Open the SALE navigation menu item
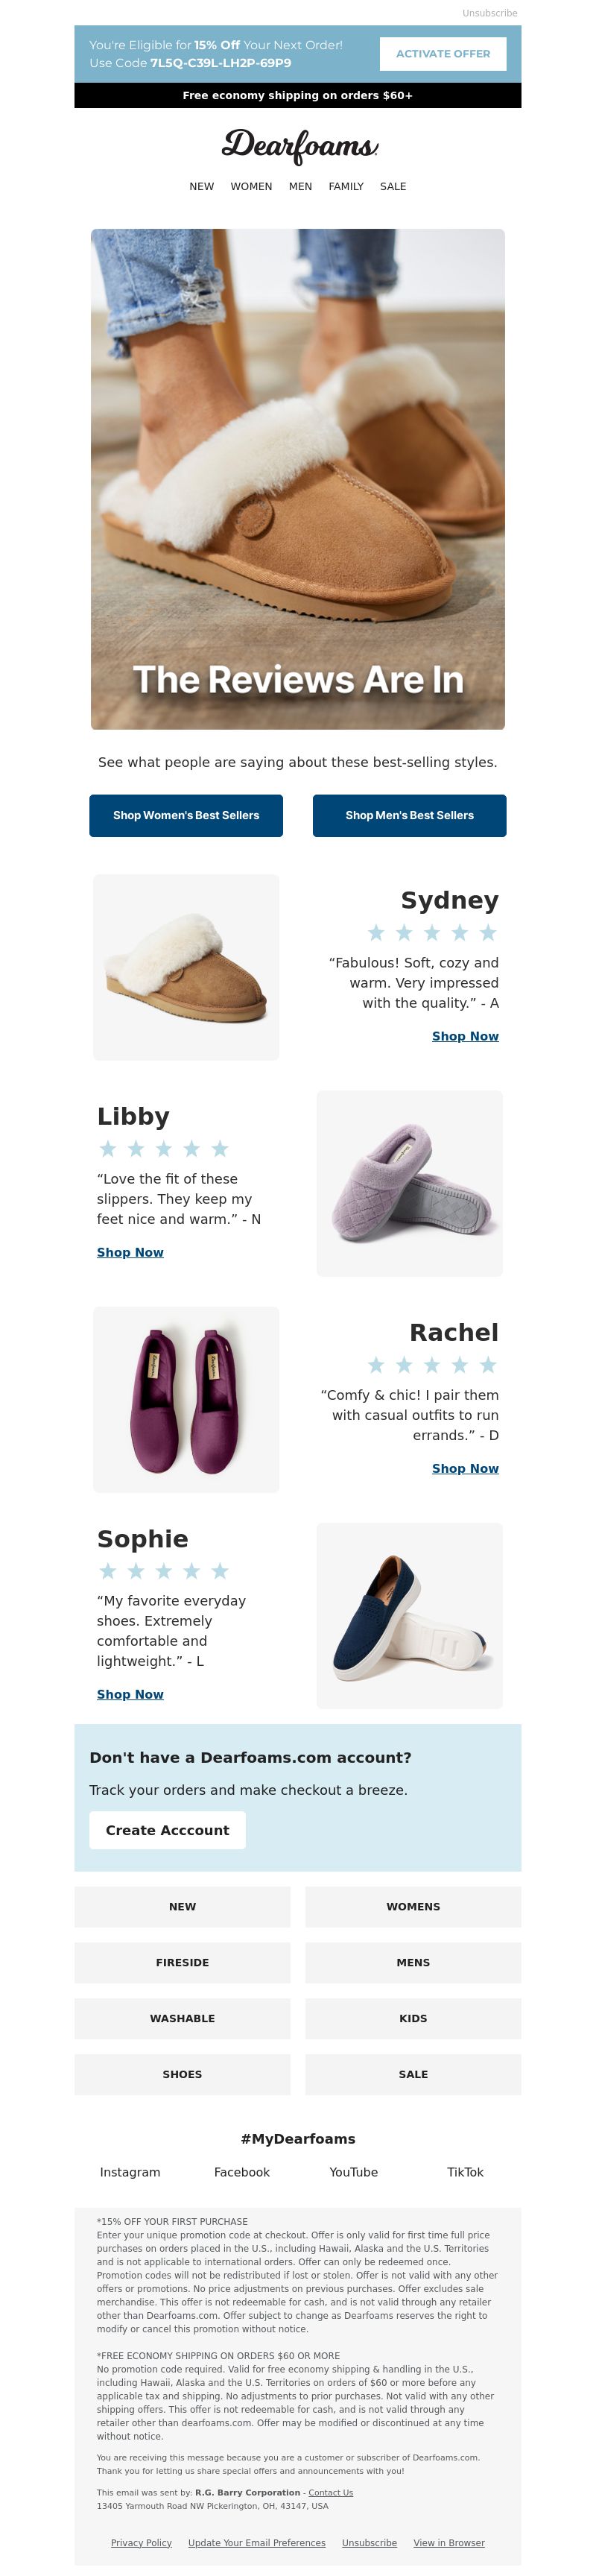 click(x=393, y=186)
